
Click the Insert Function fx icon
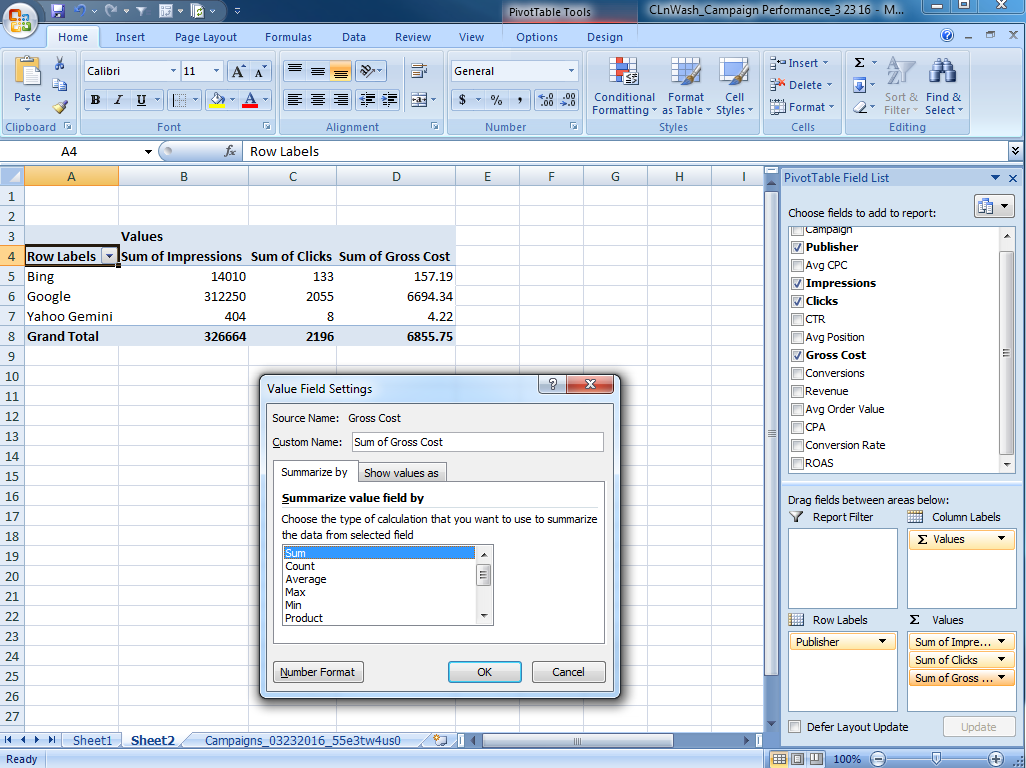point(230,151)
